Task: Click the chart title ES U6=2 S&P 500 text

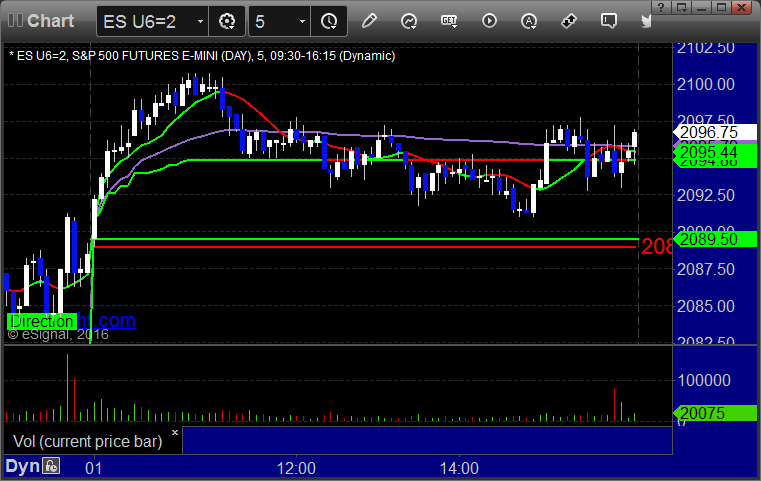Action: click(x=202, y=56)
